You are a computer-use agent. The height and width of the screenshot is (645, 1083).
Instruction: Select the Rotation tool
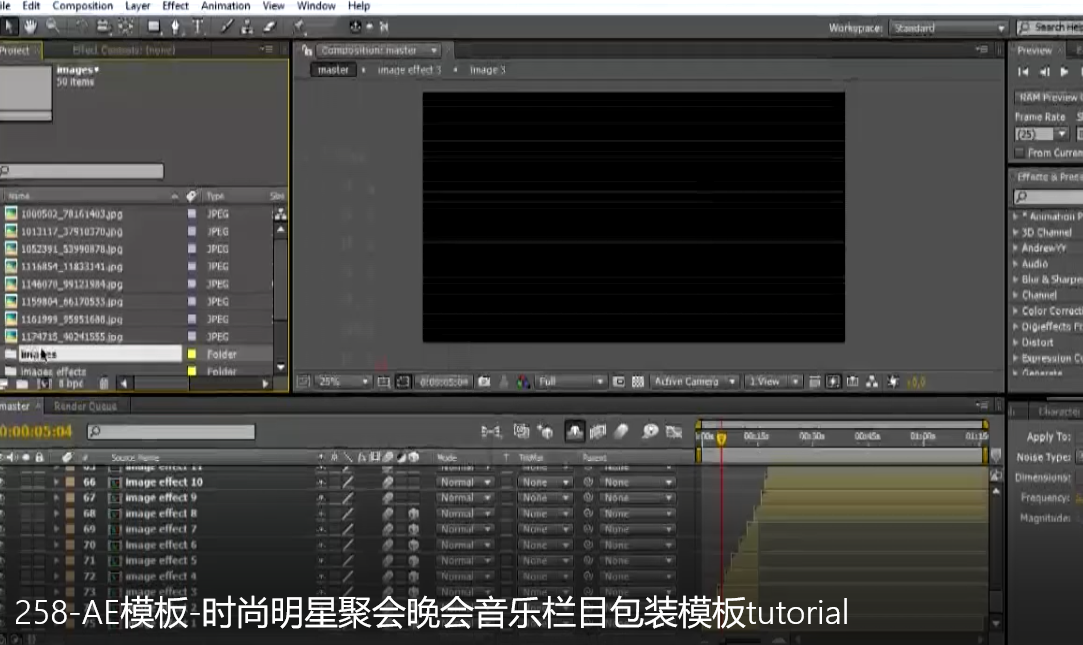(82, 27)
